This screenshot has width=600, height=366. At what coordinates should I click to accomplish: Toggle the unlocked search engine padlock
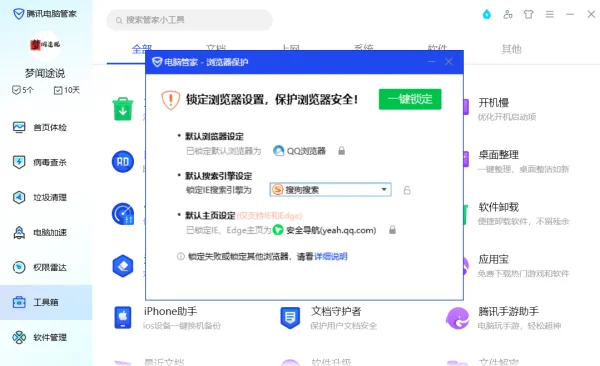[x=407, y=190]
